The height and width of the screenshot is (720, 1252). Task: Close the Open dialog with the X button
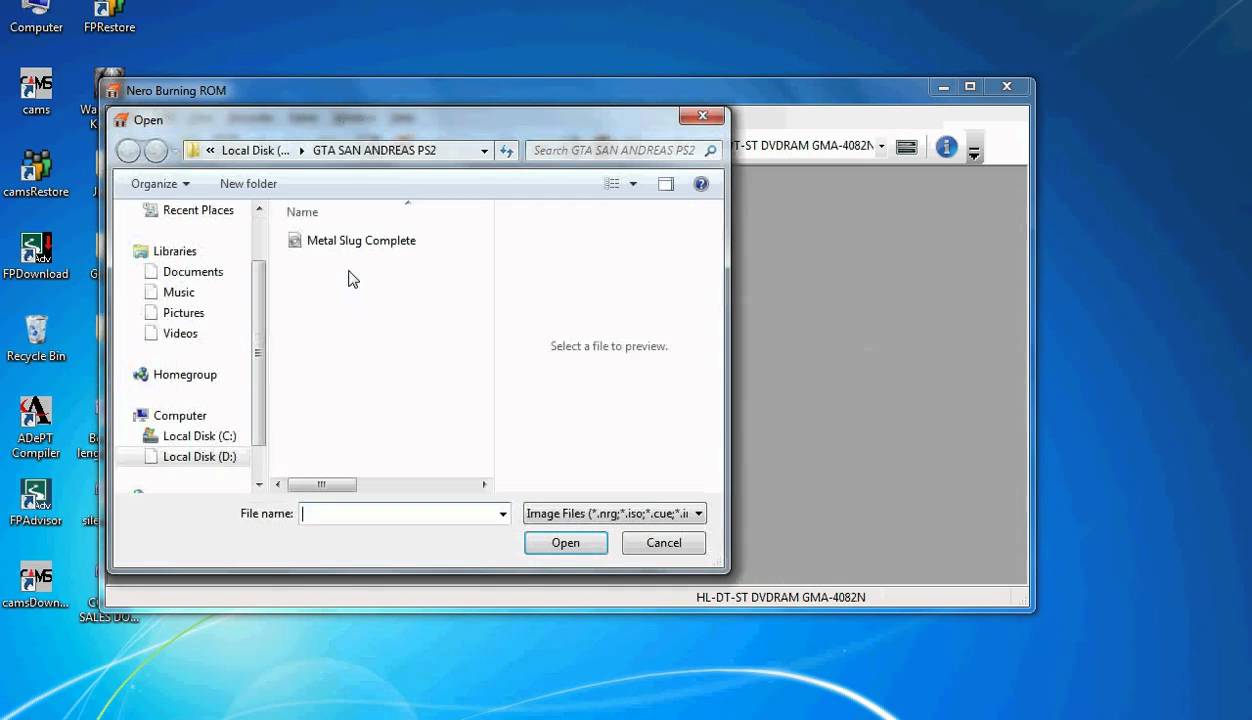[702, 116]
